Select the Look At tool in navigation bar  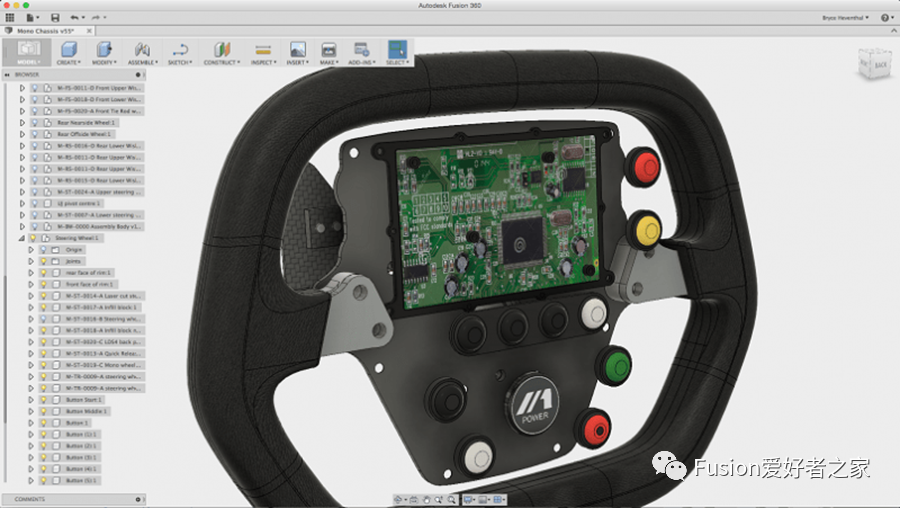[x=414, y=499]
